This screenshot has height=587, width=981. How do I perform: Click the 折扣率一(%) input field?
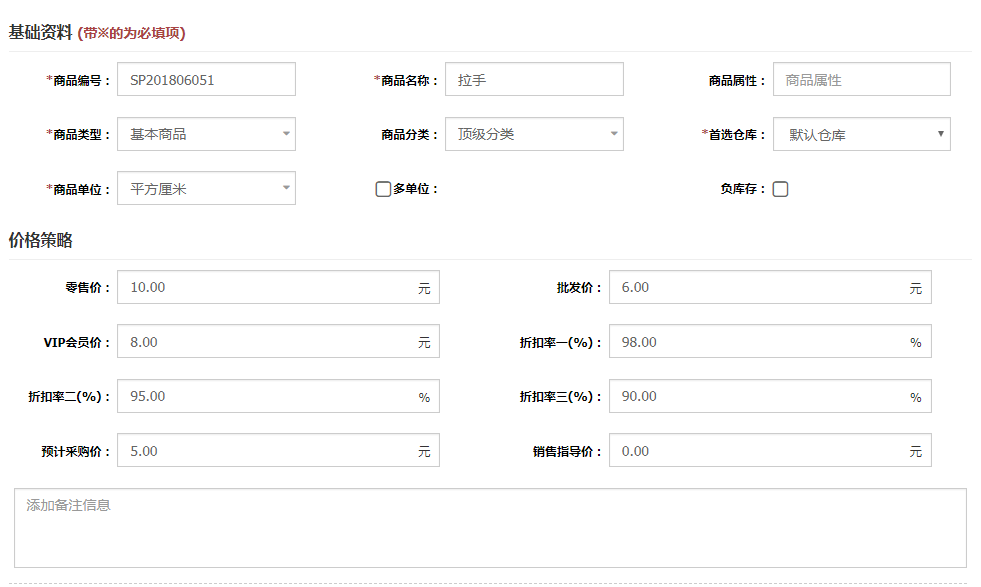[757, 342]
